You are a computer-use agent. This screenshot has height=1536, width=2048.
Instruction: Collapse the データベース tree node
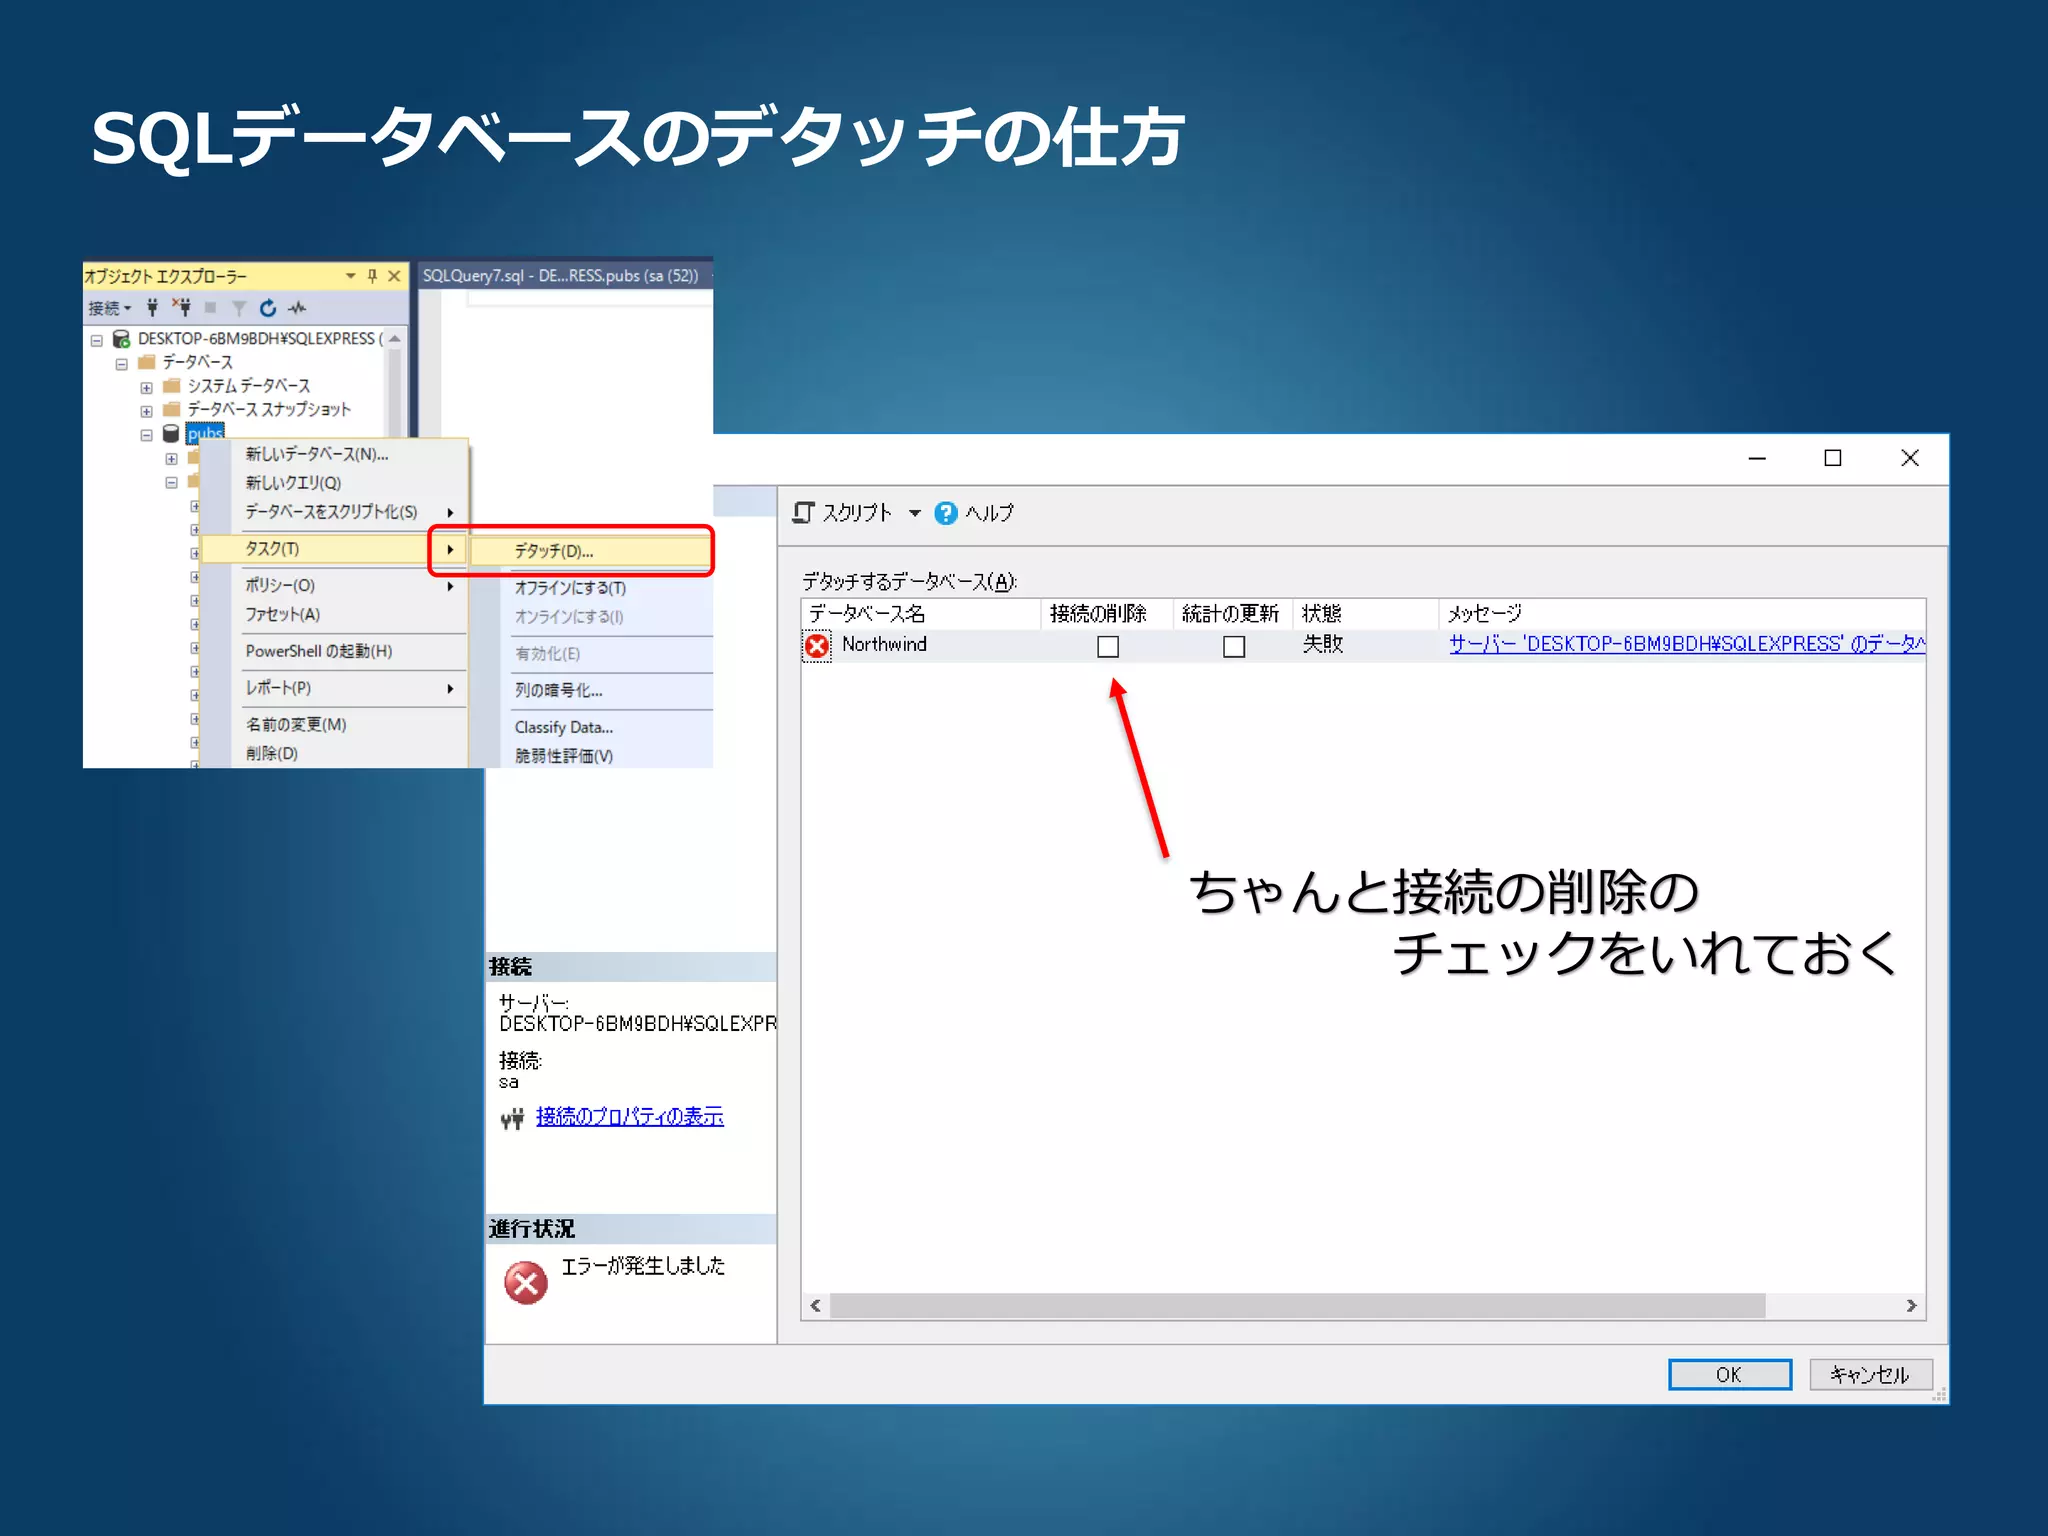pyautogui.click(x=121, y=364)
